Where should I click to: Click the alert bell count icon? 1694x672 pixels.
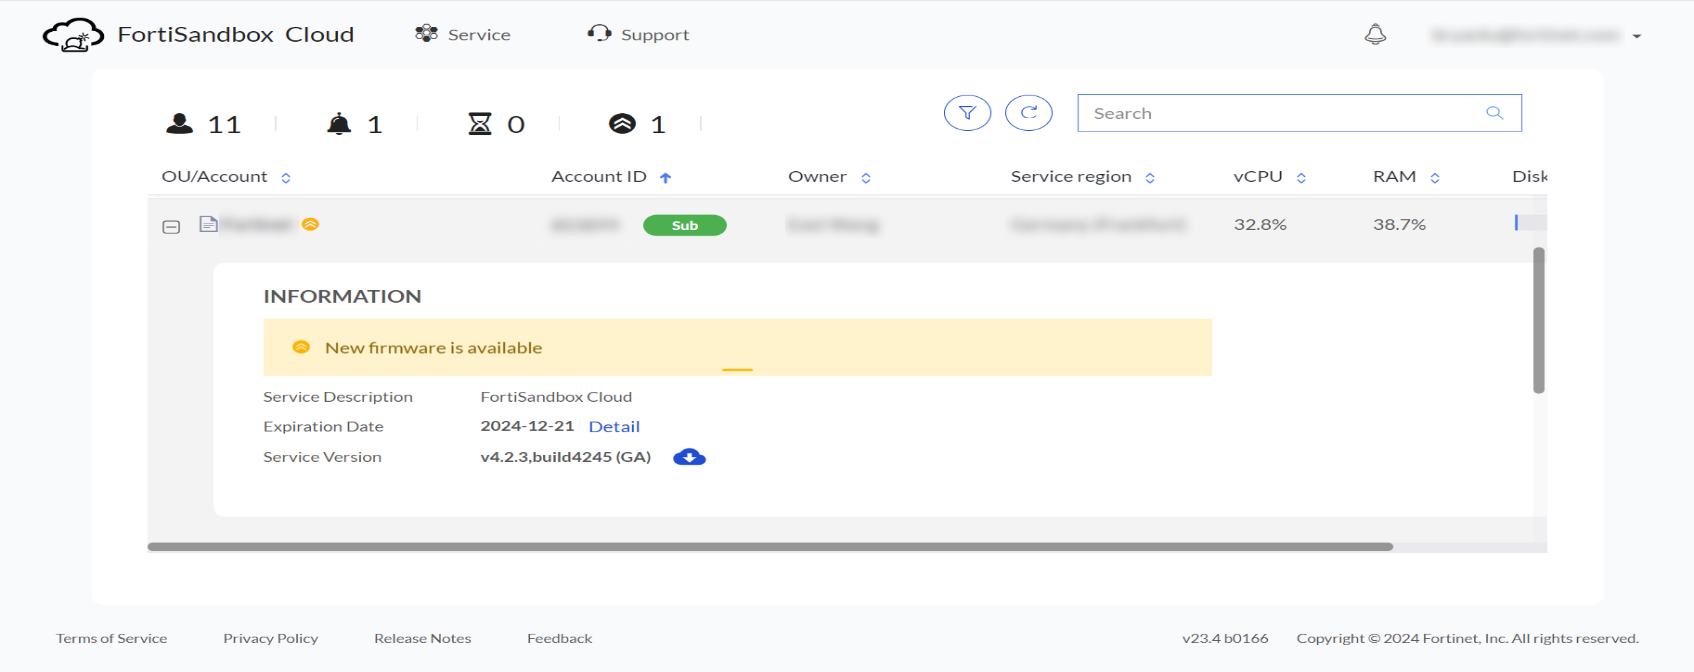click(340, 124)
